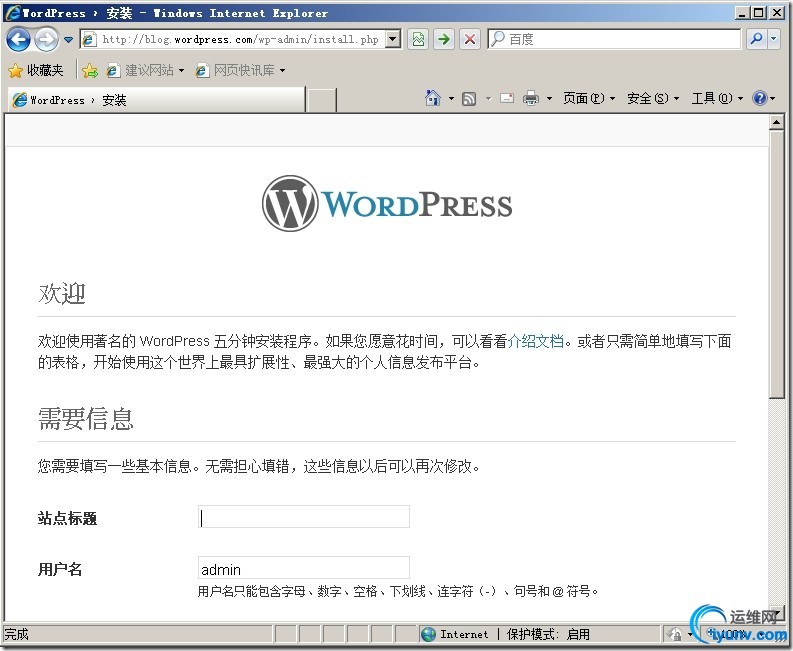Open the 收藏夹 favorites button
Image resolution: width=793 pixels, height=651 pixels.
click(36, 70)
